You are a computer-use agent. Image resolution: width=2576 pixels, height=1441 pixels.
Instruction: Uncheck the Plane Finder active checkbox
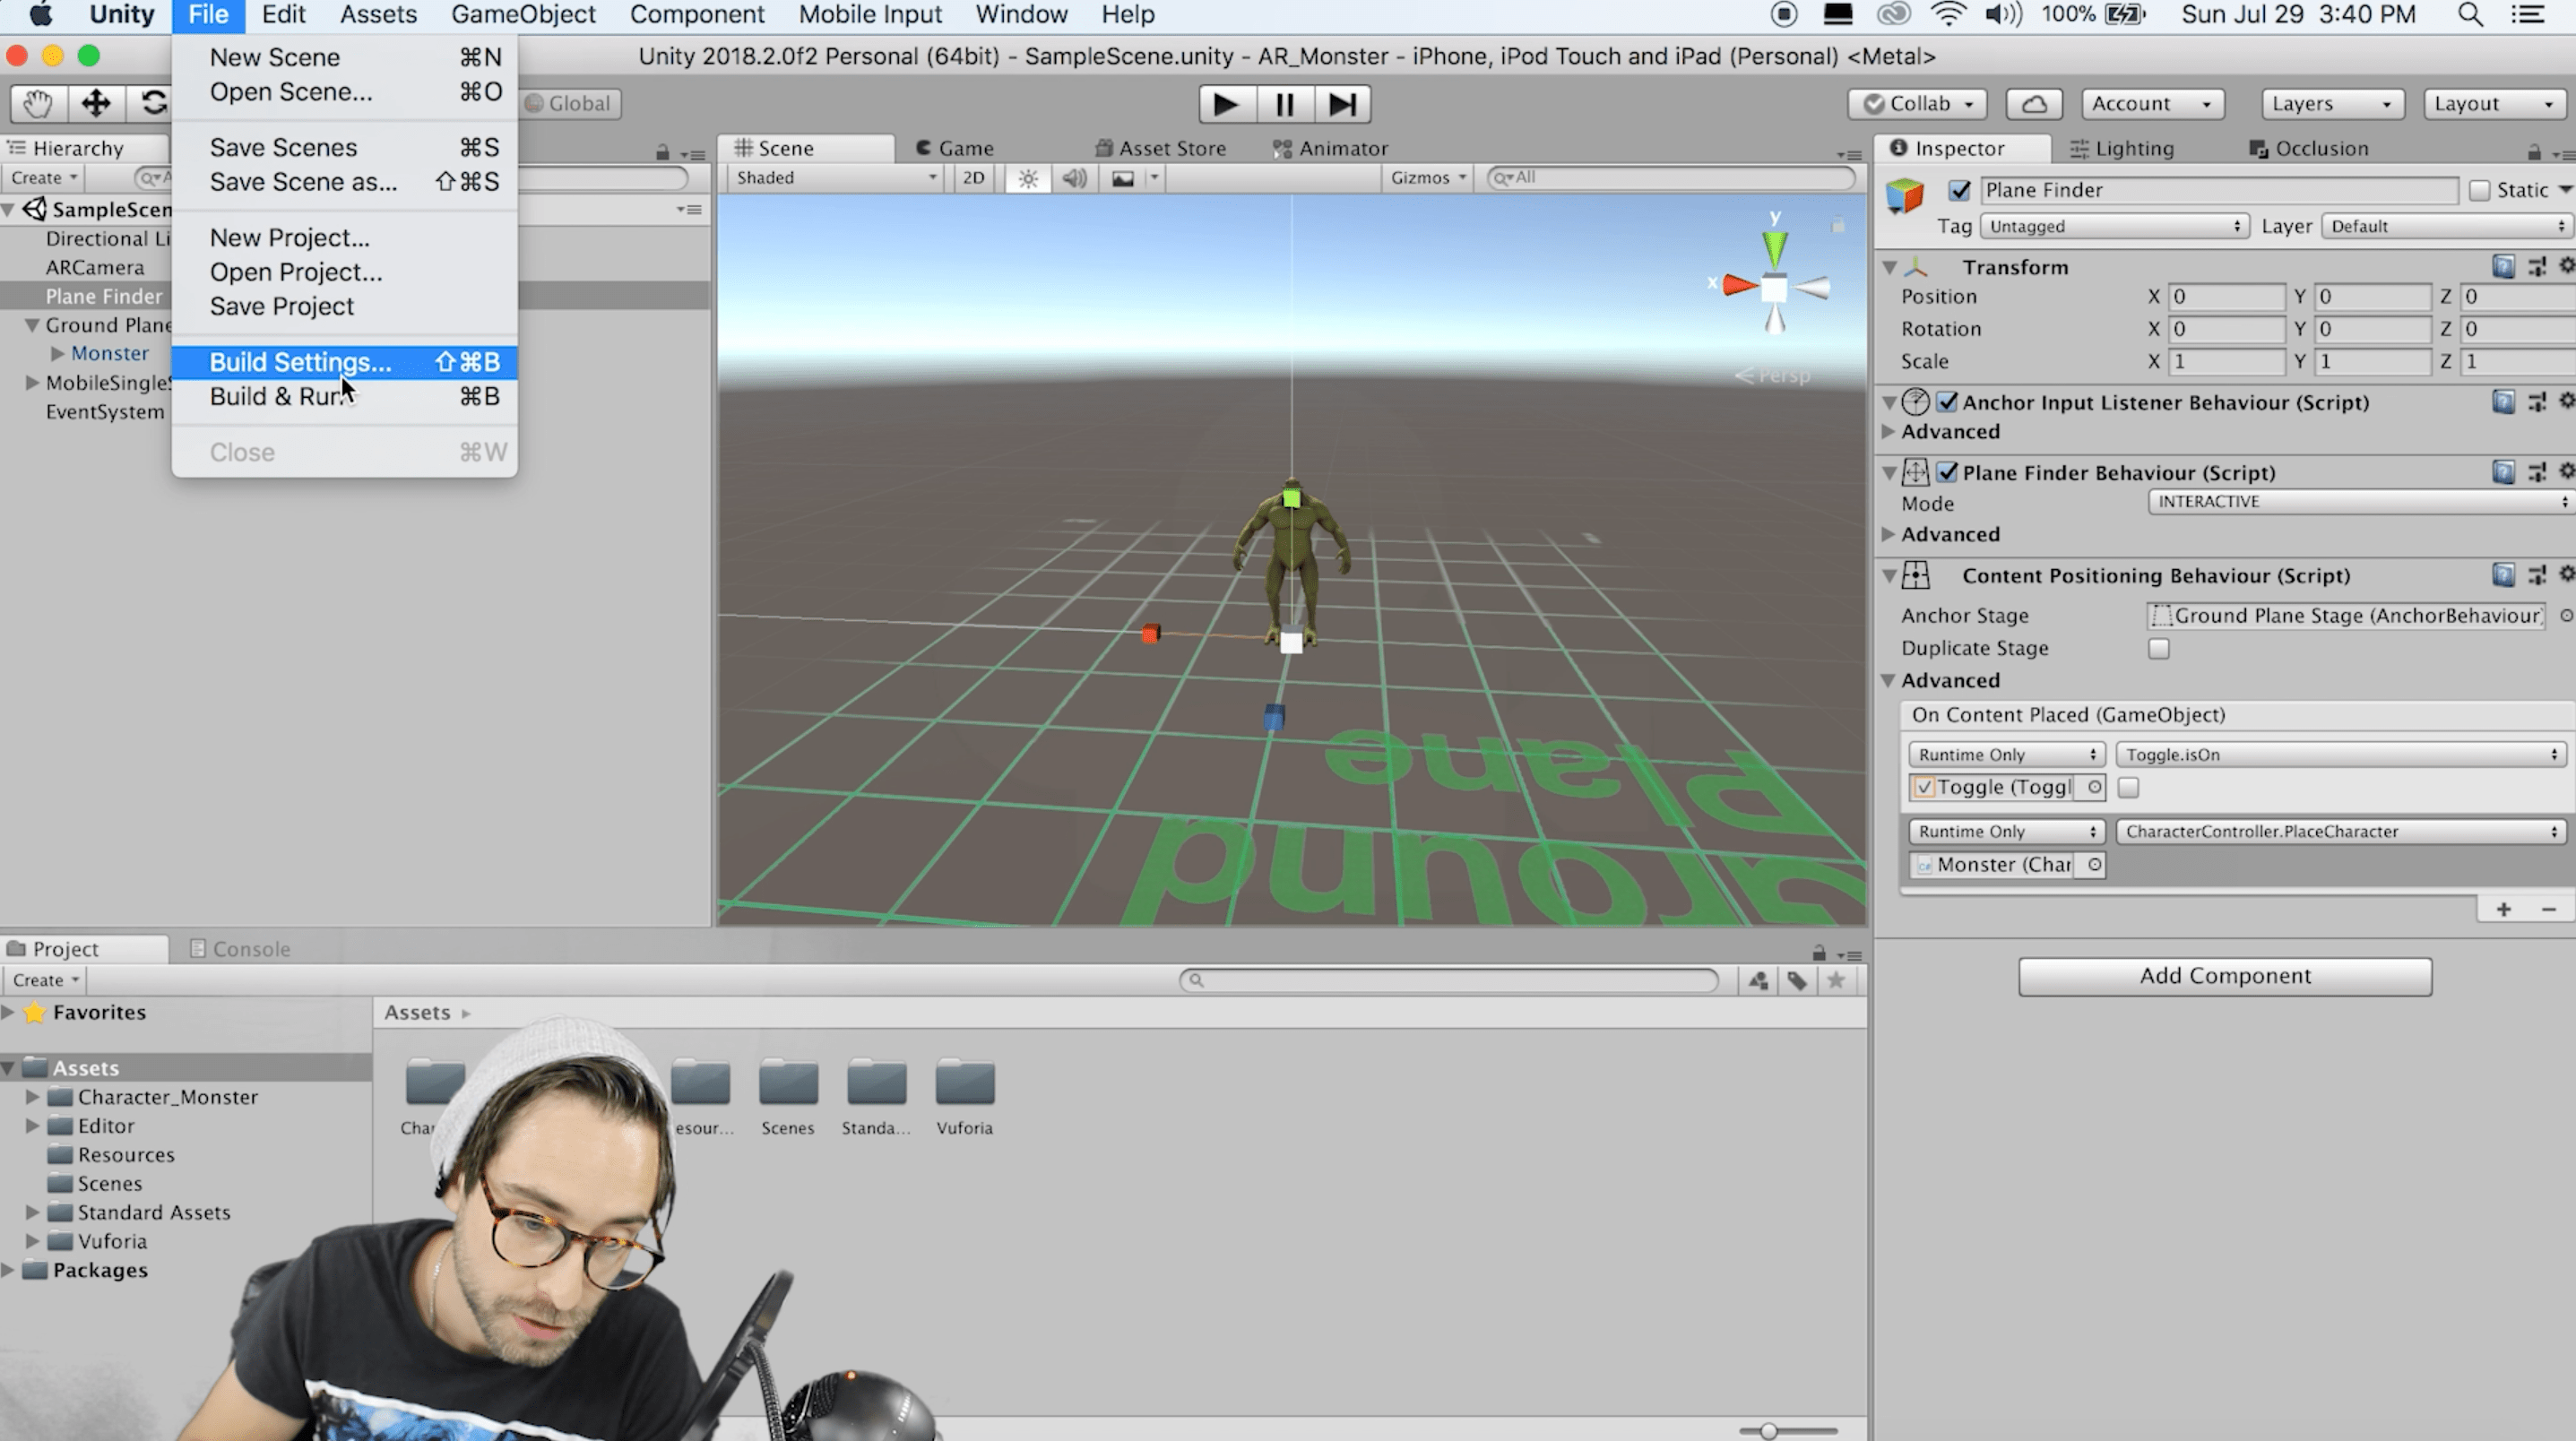(x=1959, y=190)
